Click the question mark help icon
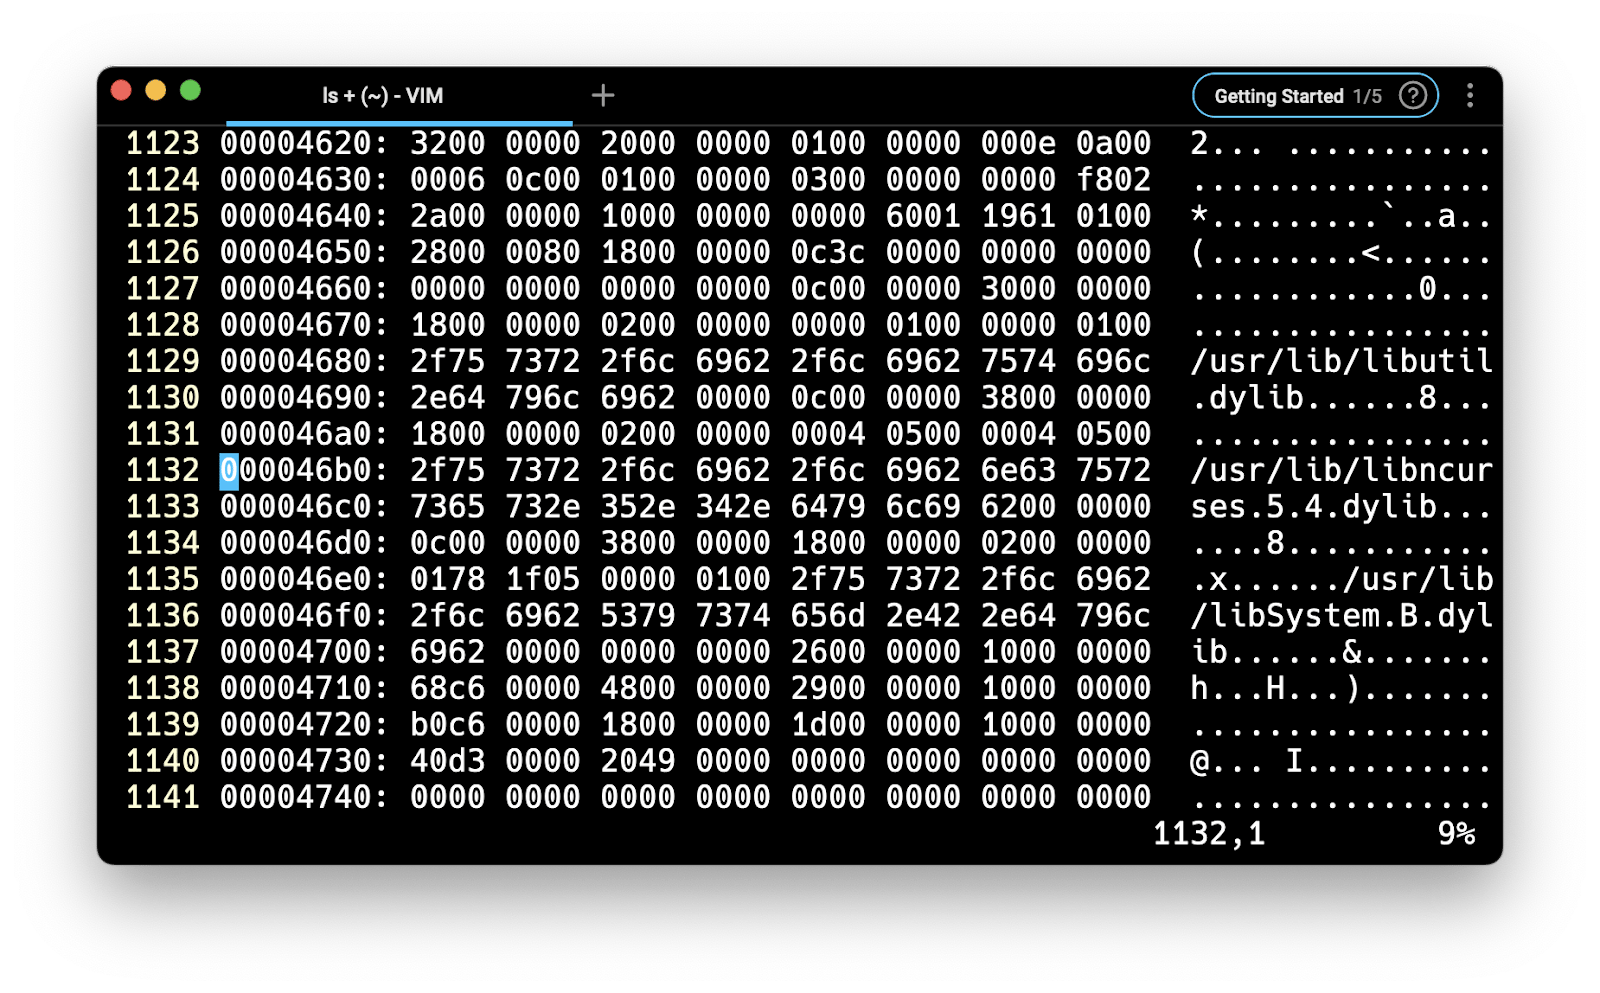The image size is (1600, 993). [x=1412, y=96]
